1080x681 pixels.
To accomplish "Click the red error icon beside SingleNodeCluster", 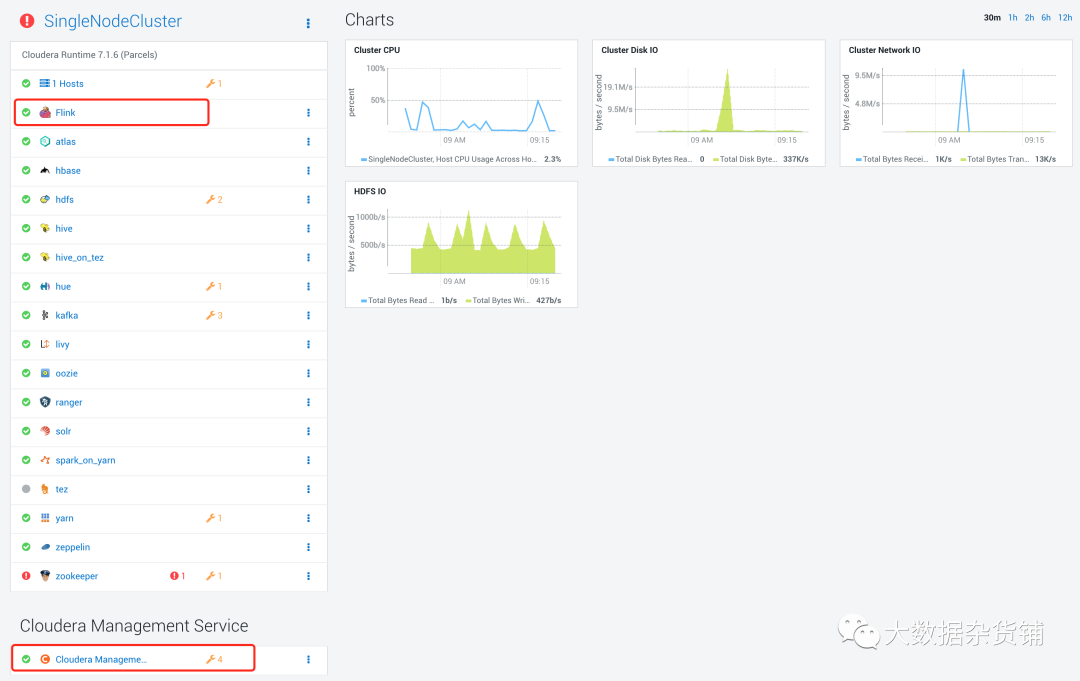I will pyautogui.click(x=27, y=21).
